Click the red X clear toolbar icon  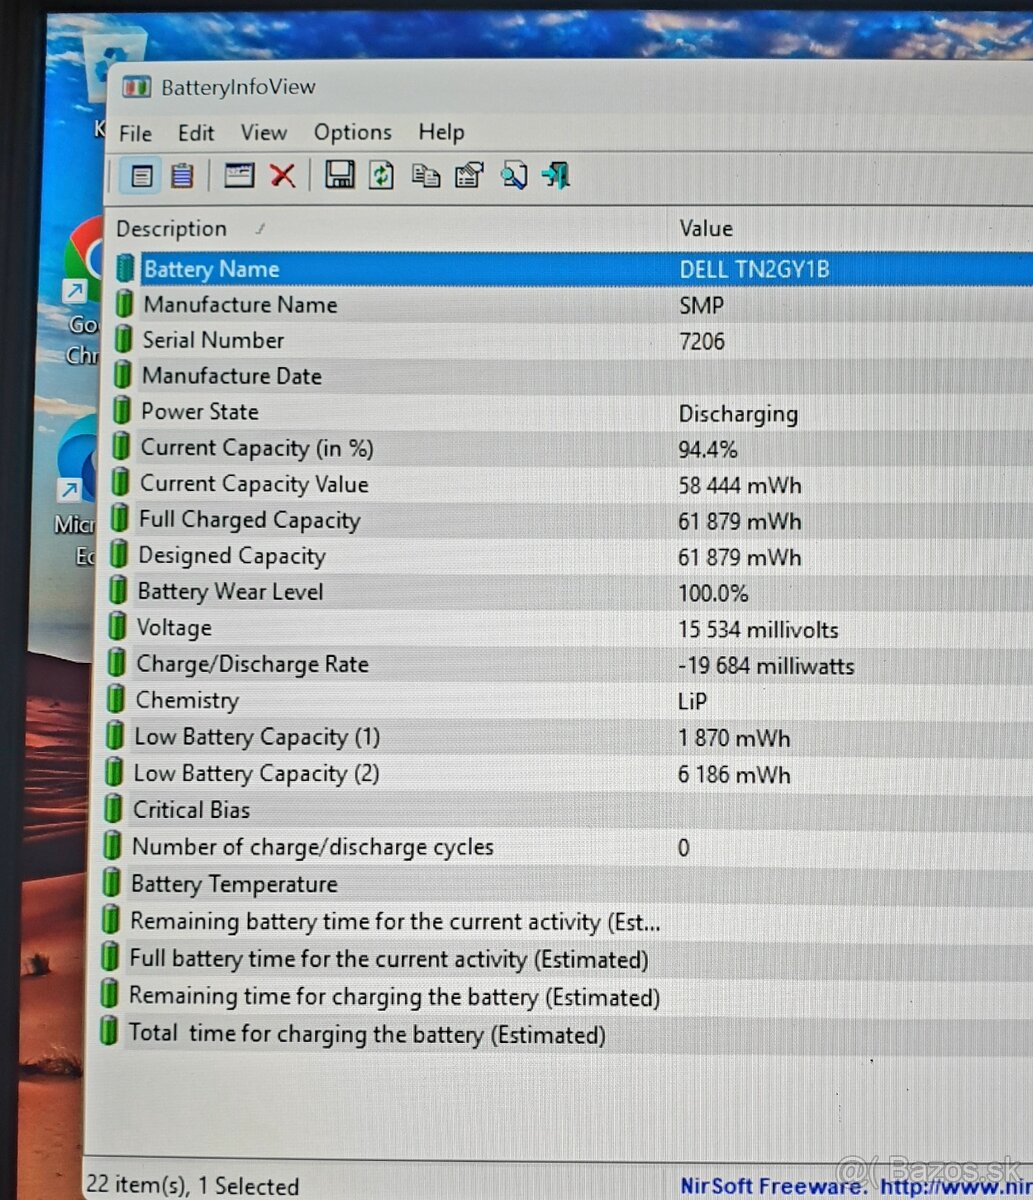pyautogui.click(x=283, y=175)
